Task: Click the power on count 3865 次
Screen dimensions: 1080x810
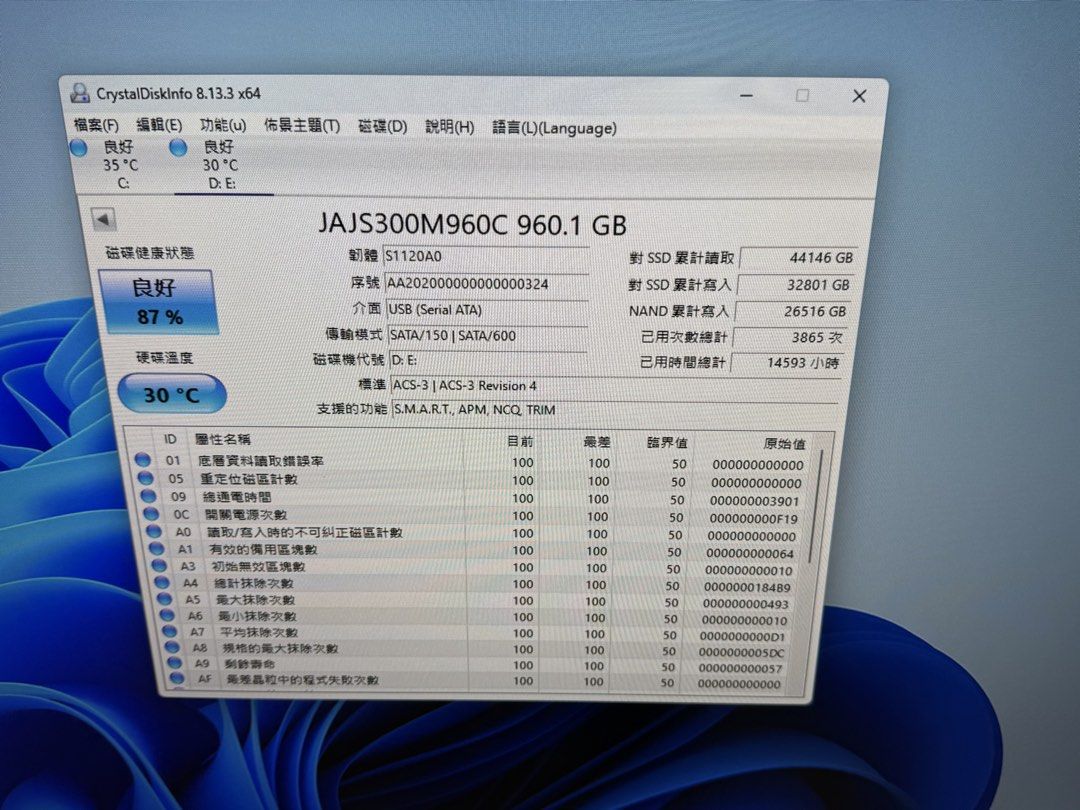Action: click(789, 338)
